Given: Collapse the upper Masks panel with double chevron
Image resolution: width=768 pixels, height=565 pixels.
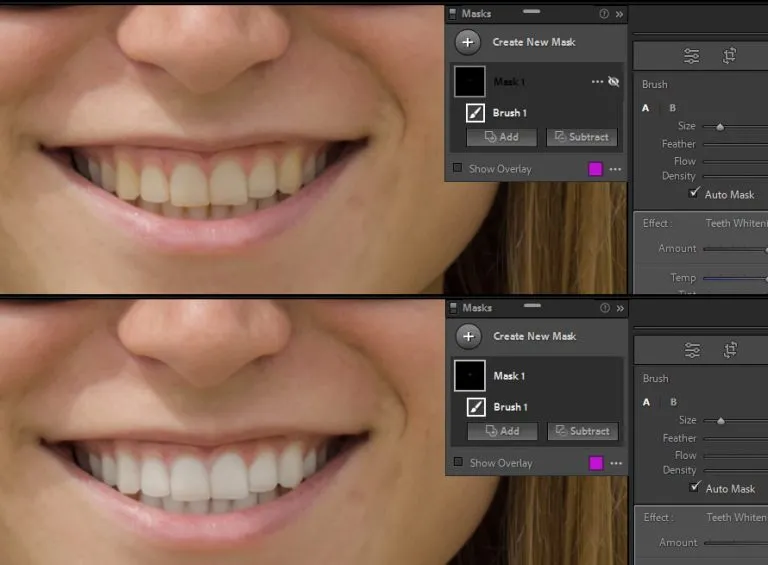Looking at the screenshot, I should point(619,14).
